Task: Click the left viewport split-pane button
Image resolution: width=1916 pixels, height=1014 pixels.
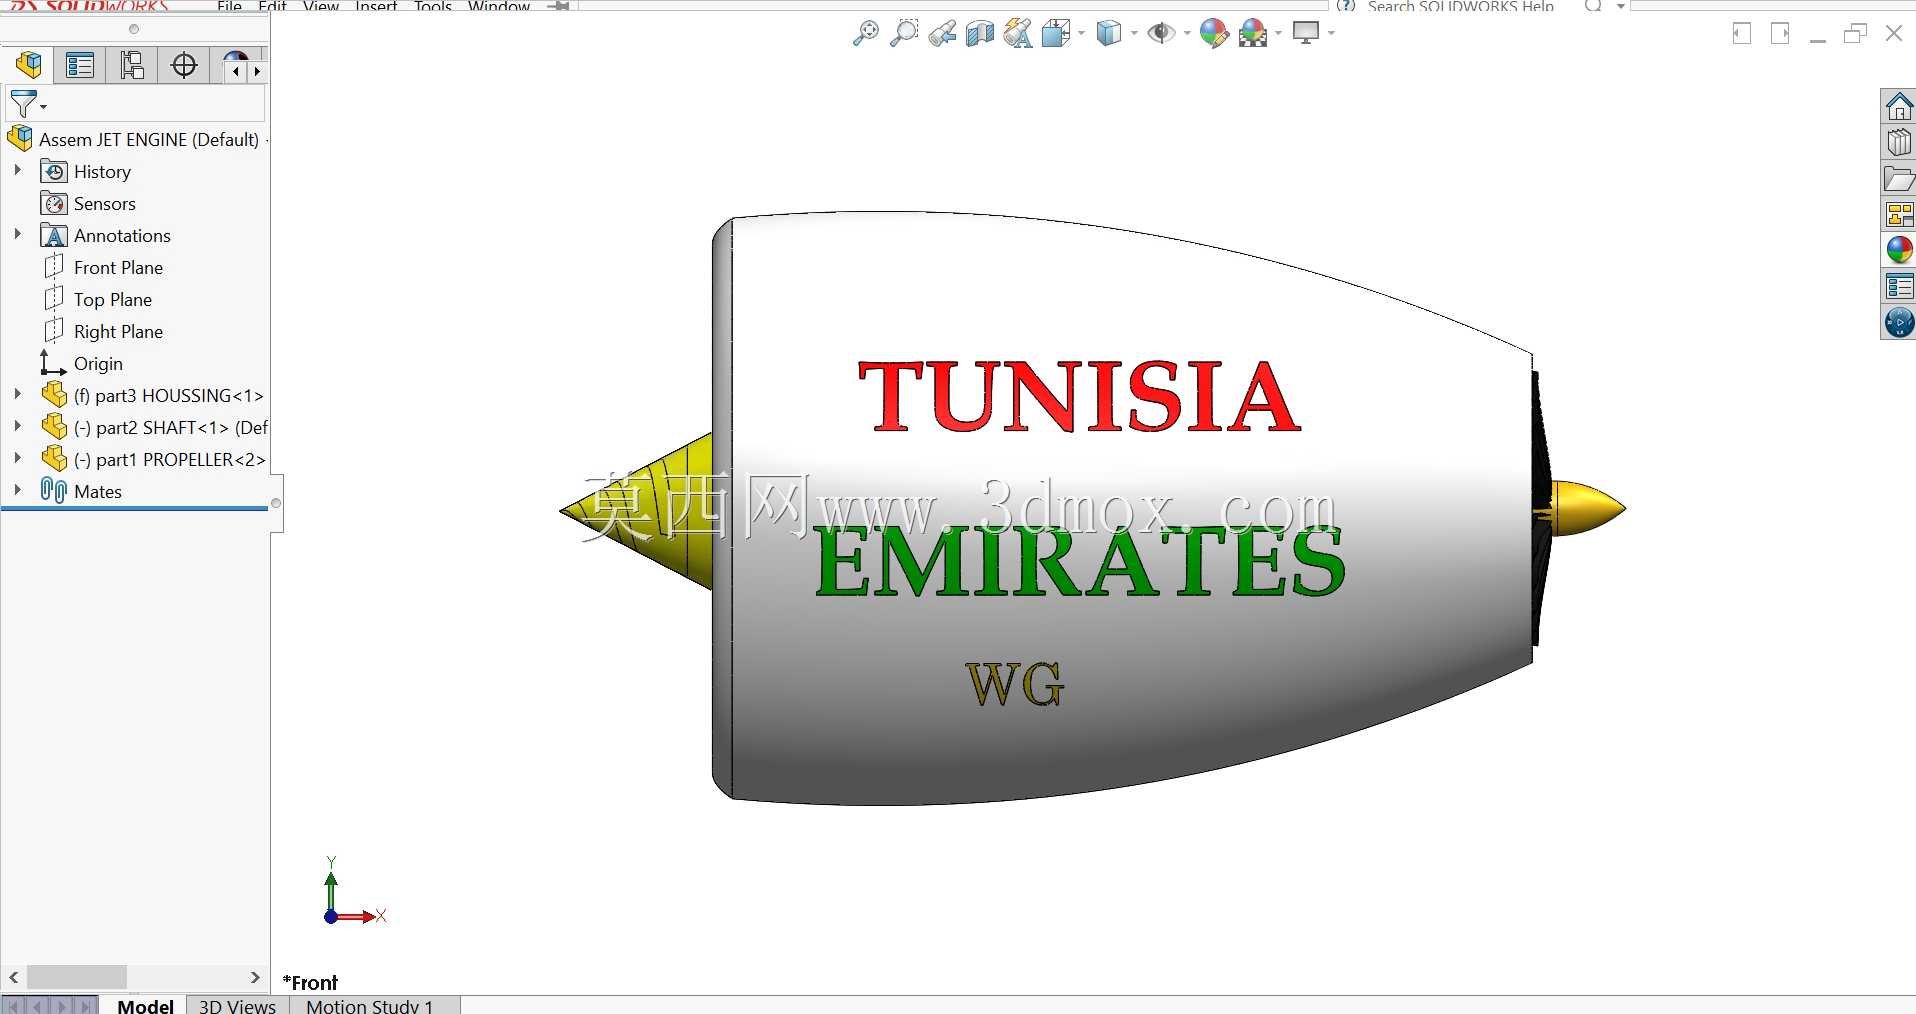Action: click(x=1741, y=33)
